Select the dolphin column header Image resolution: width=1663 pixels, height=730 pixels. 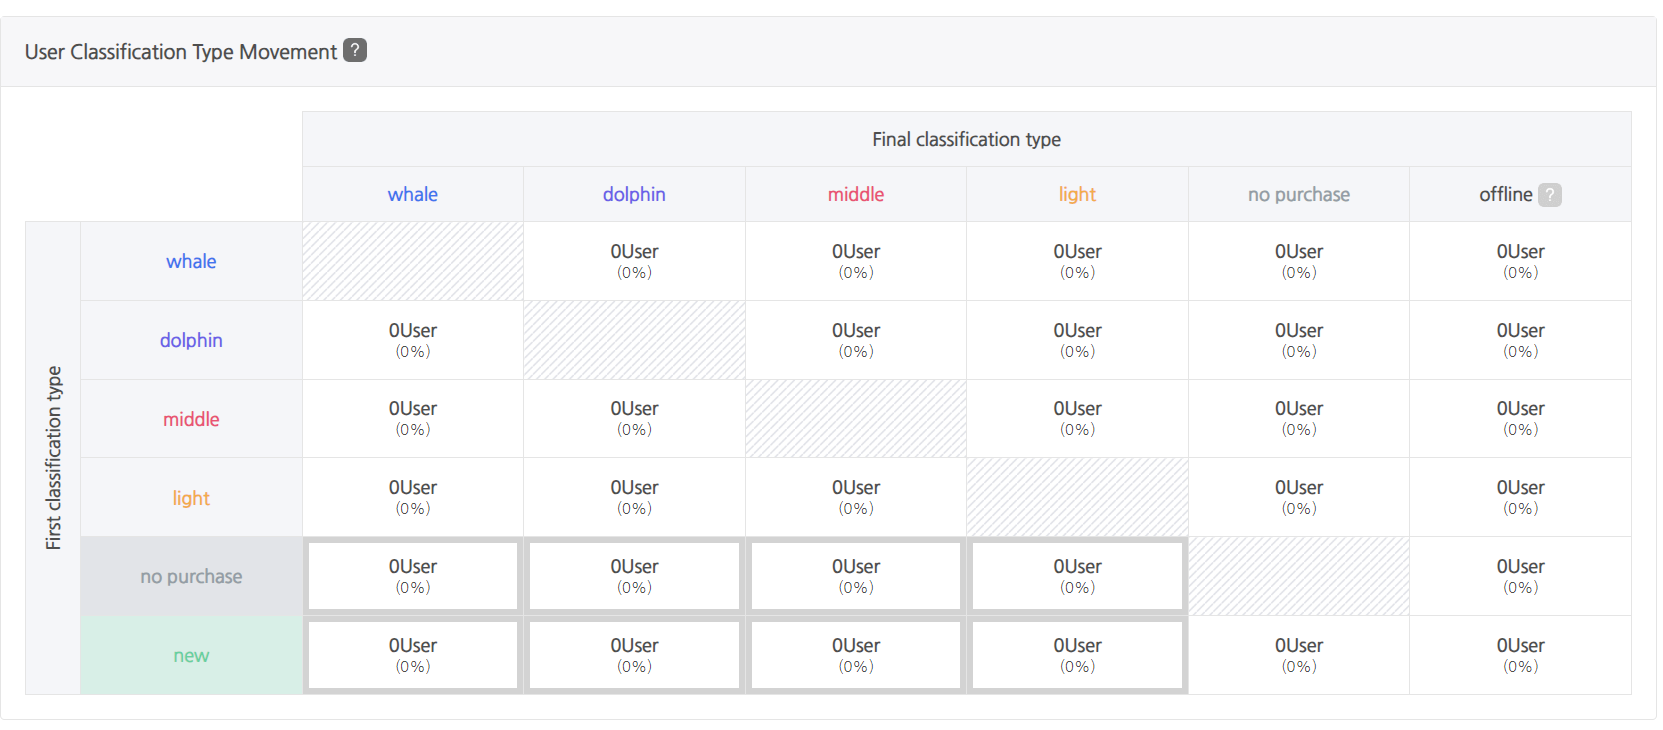coord(634,194)
